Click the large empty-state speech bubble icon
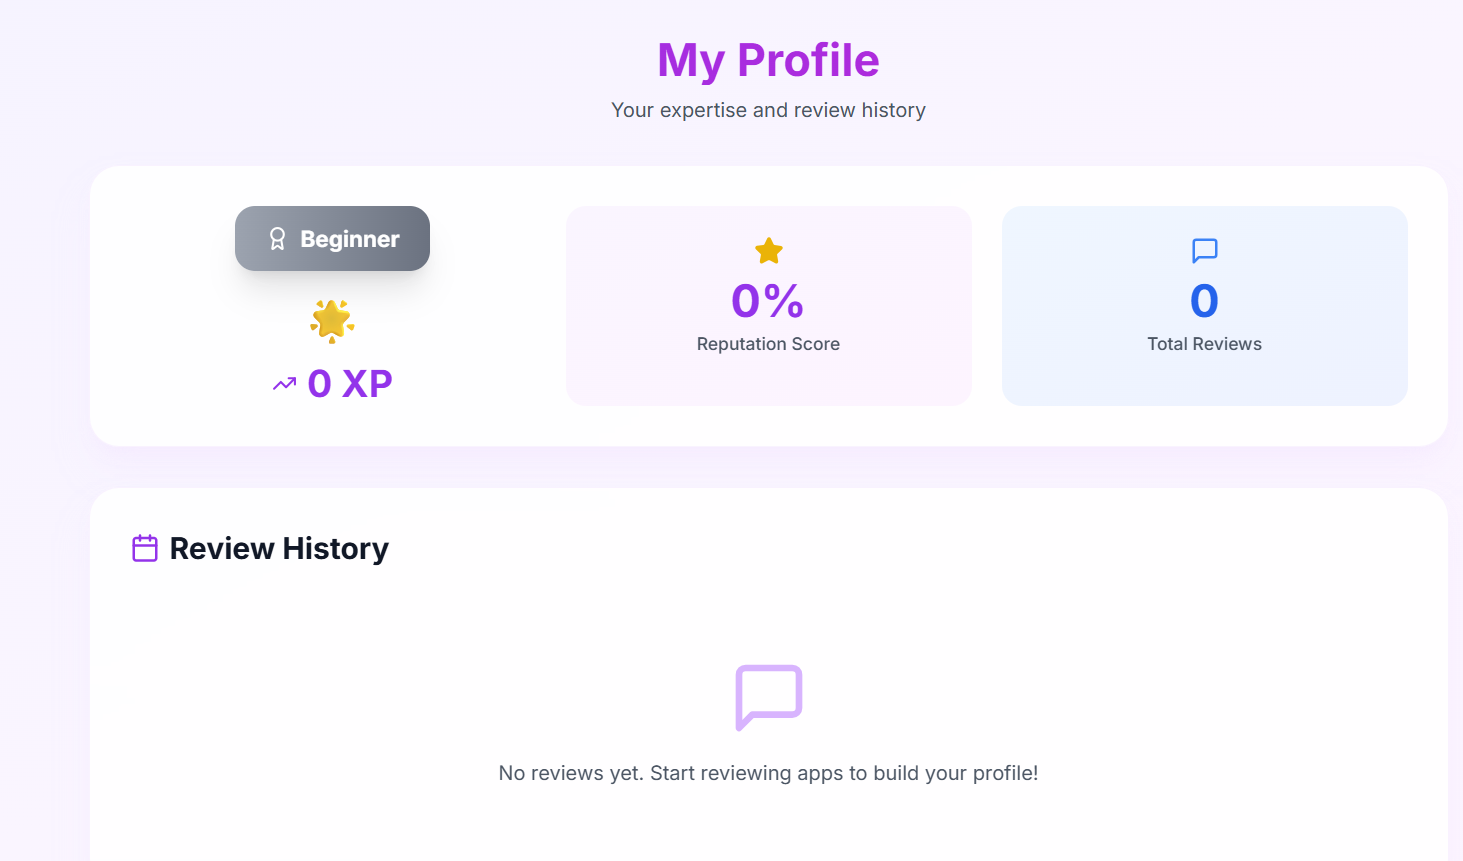Image resolution: width=1463 pixels, height=861 pixels. pyautogui.click(x=768, y=697)
